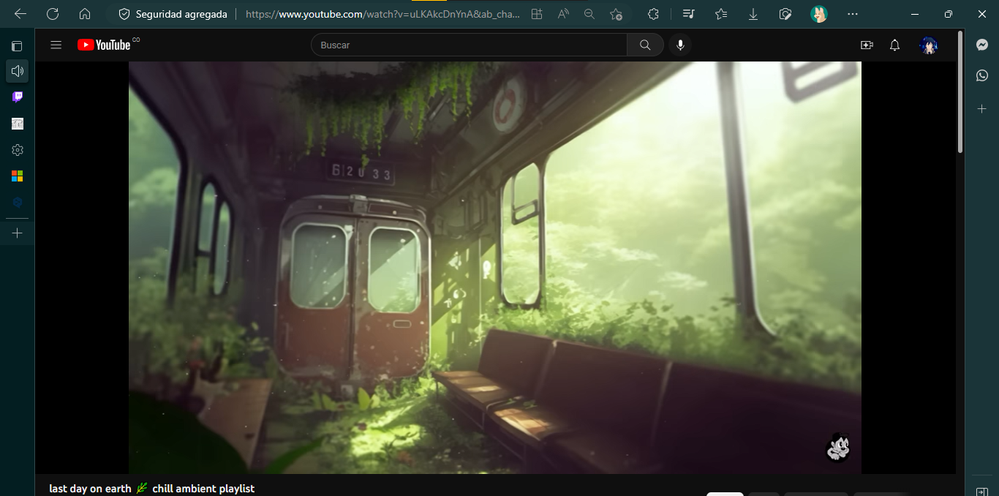This screenshot has width=999, height=496.
Task: Open the media playlist toolbar icon
Action: click(688, 14)
